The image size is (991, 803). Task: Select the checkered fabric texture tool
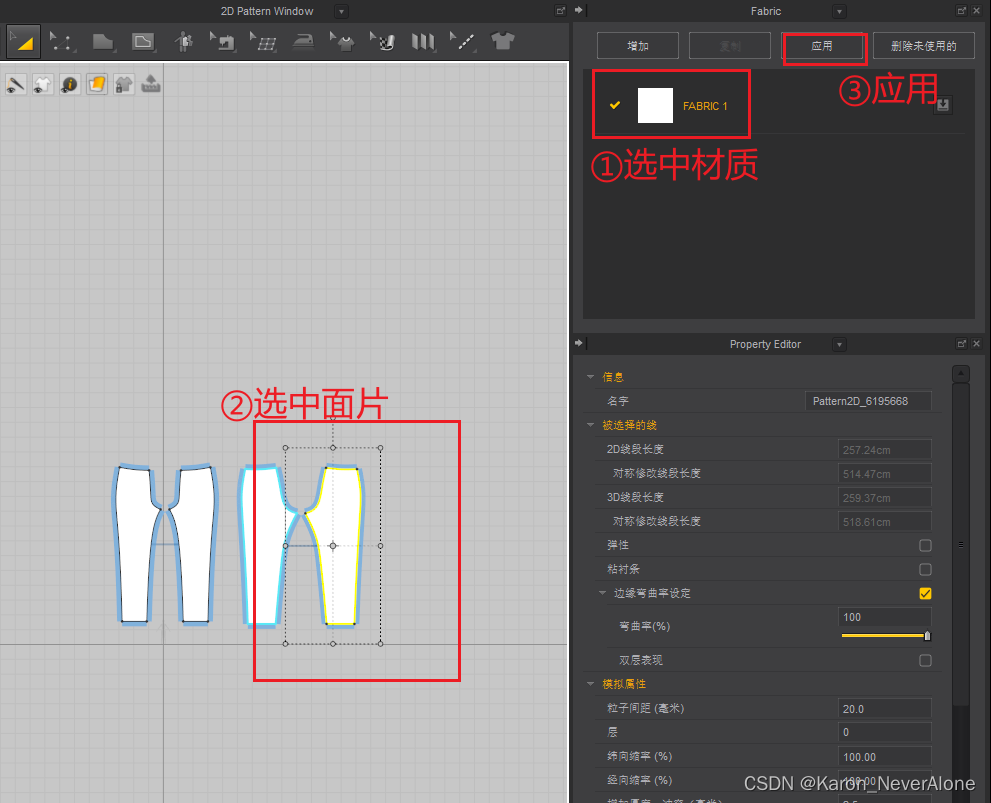click(x=383, y=42)
